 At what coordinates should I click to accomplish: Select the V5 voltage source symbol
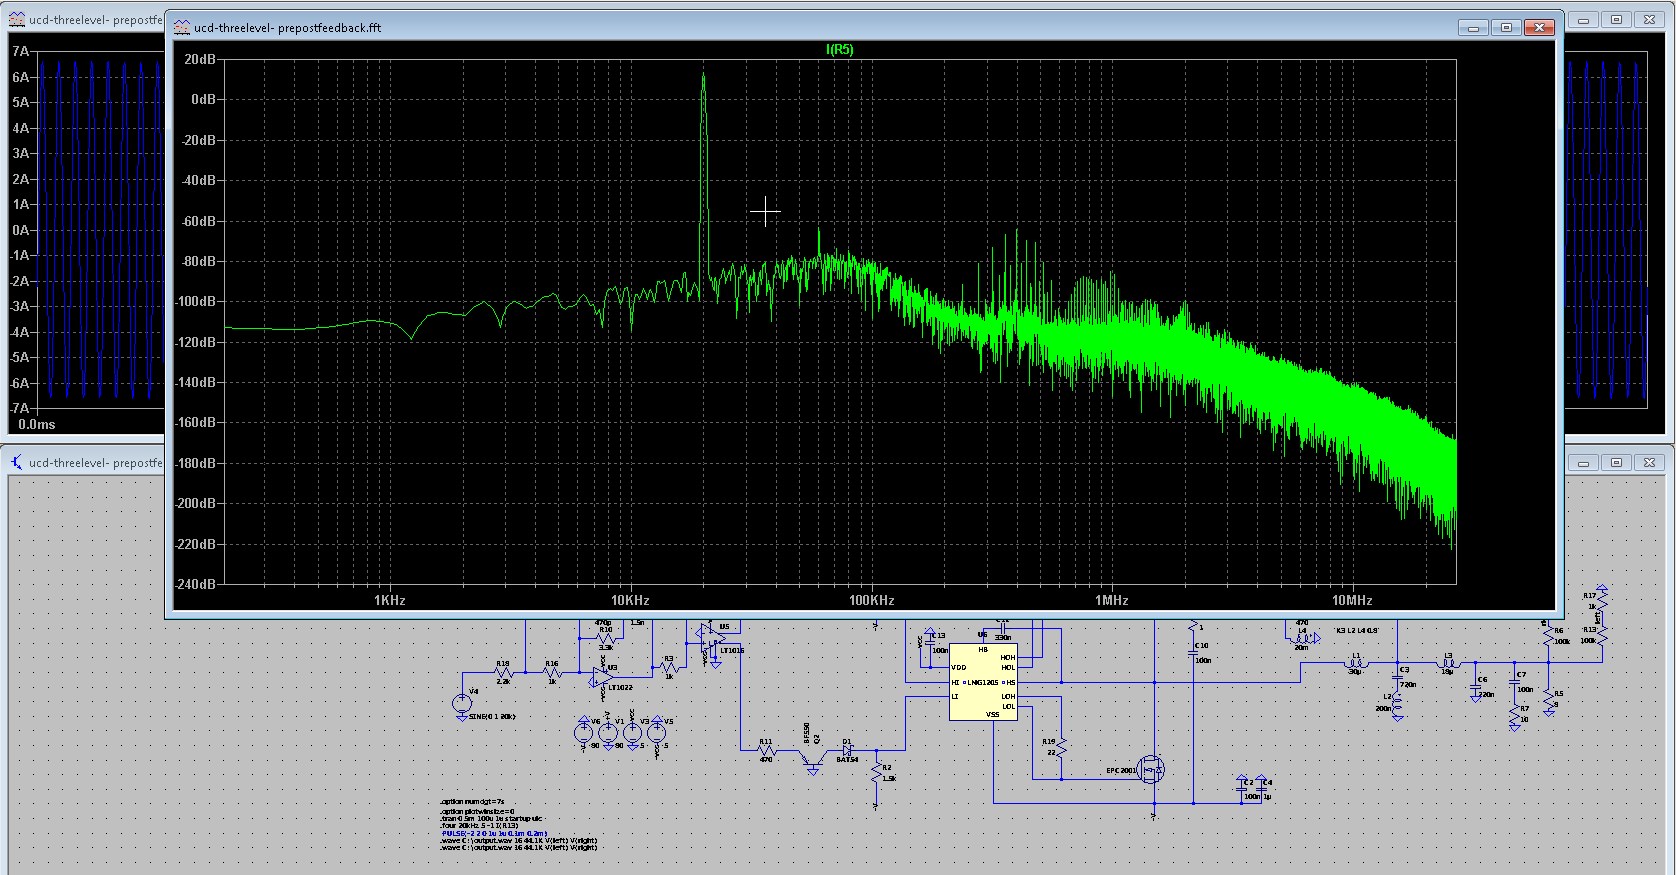(657, 733)
